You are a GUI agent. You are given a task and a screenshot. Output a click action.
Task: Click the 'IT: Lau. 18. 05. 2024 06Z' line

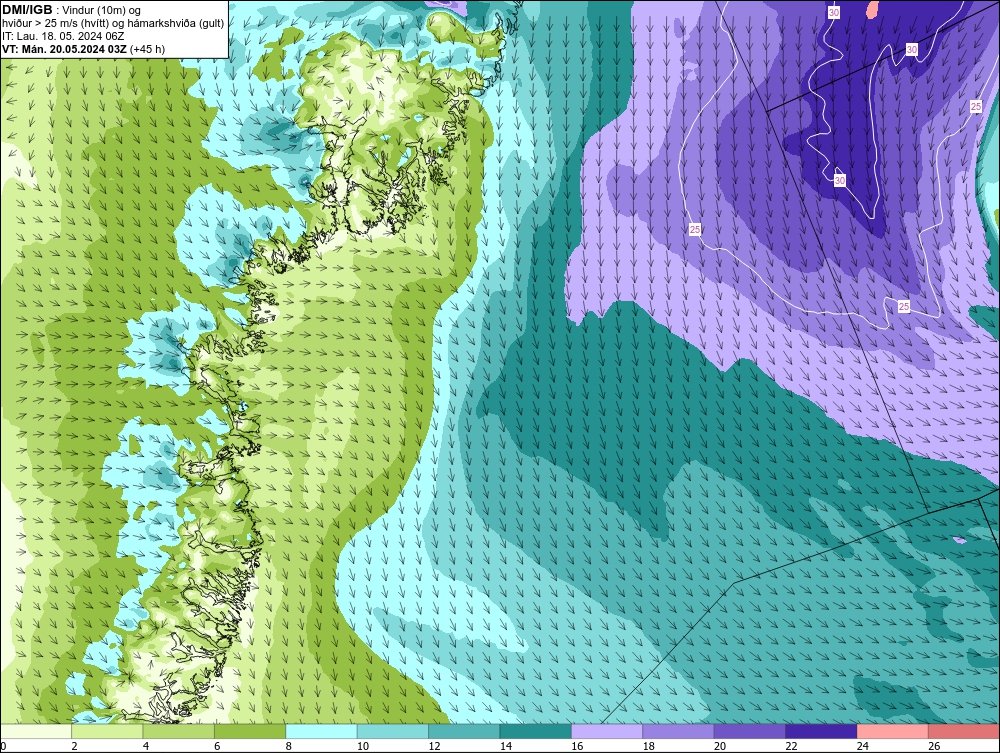[x=63, y=36]
